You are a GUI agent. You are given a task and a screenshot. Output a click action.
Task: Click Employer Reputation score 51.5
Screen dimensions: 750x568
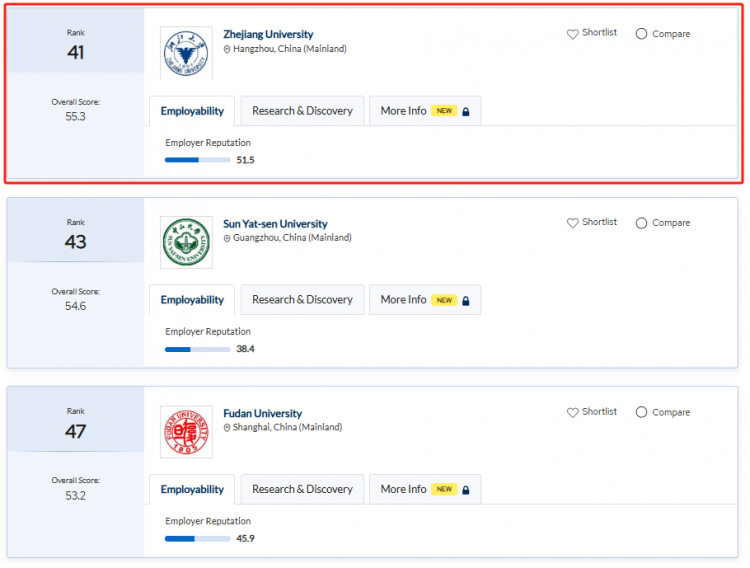[245, 160]
